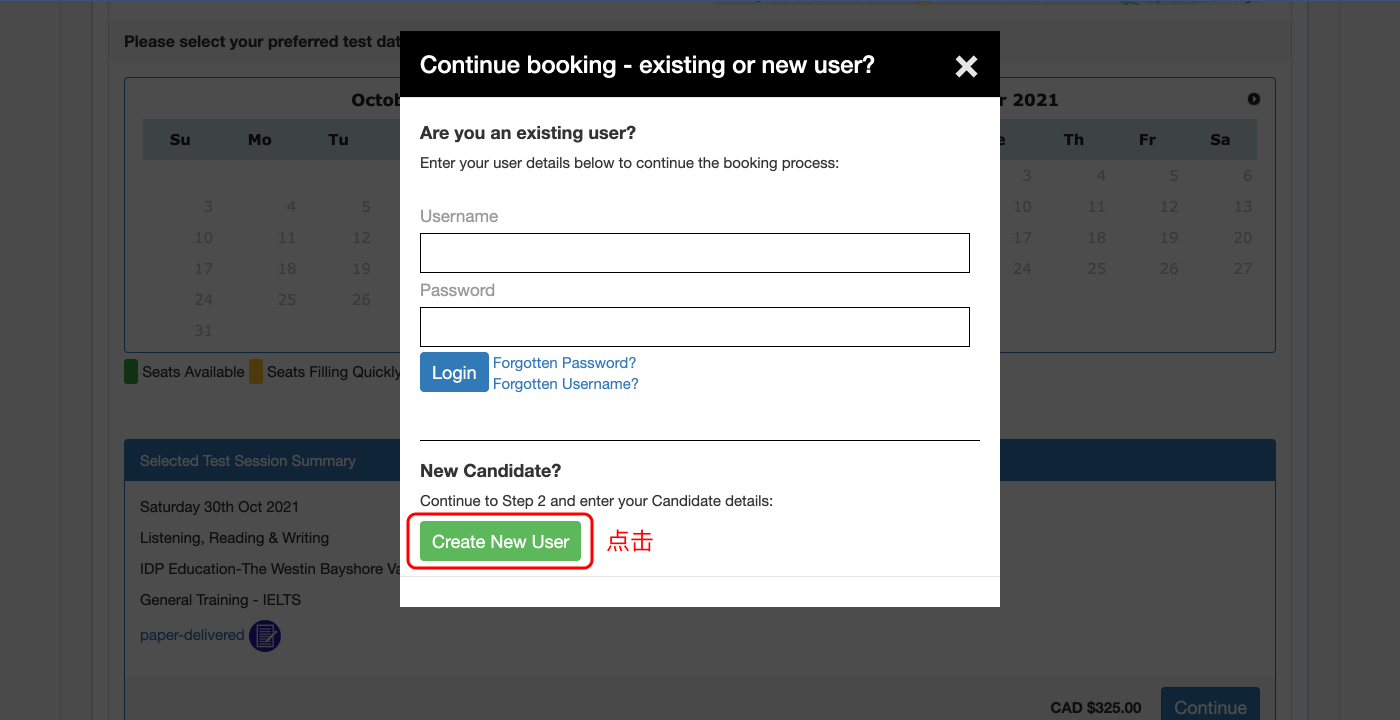
Task: Select October 19 in the calendar
Action: click(361, 269)
